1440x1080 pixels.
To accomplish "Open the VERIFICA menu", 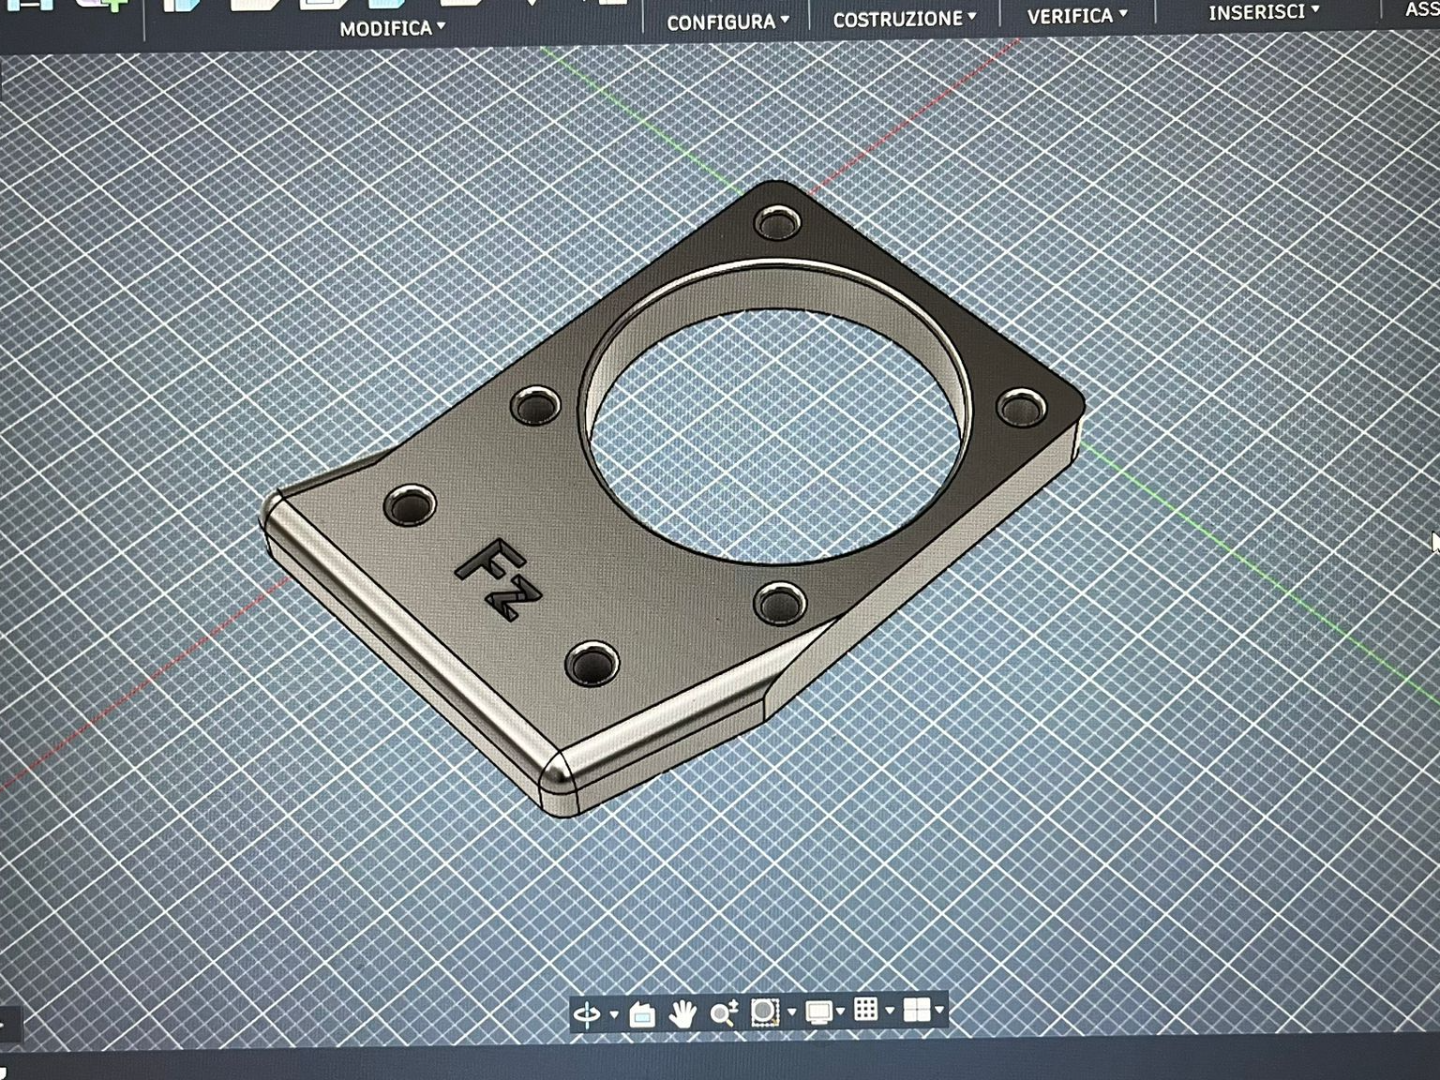I will pyautogui.click(x=1077, y=16).
